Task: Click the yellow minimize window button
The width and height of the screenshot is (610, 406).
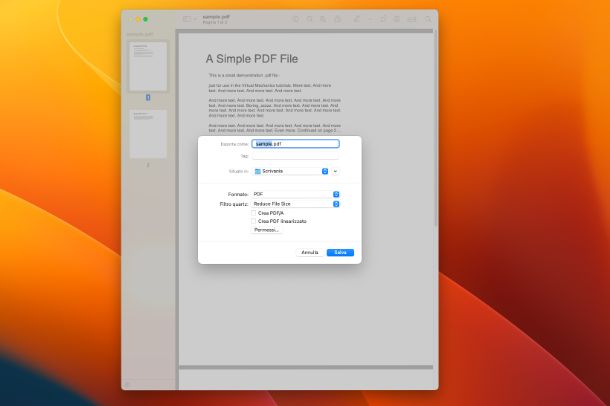Action: point(138,19)
